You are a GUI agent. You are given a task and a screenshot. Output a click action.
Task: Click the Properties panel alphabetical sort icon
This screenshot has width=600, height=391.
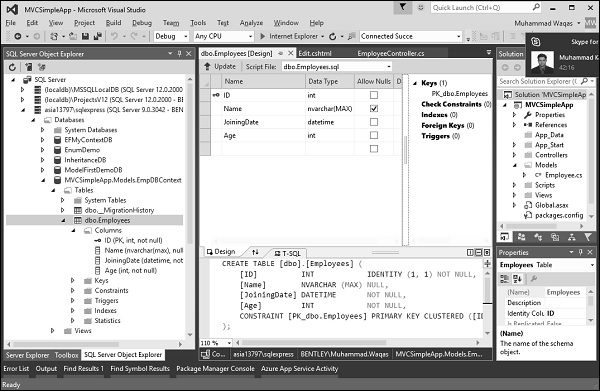pyautogui.click(x=517, y=279)
